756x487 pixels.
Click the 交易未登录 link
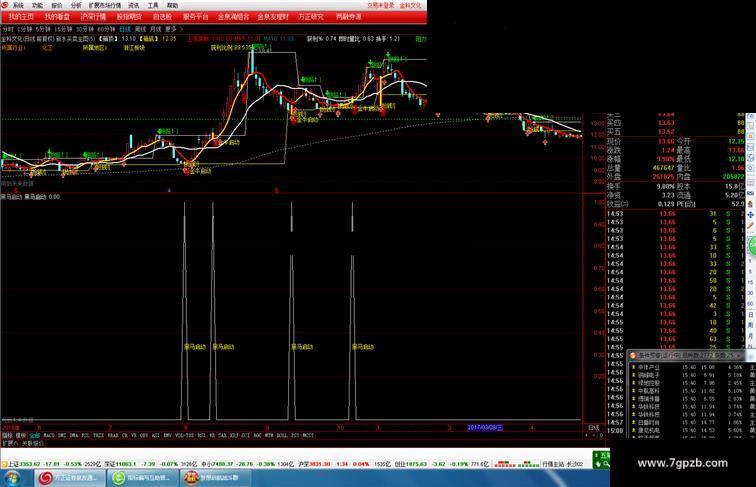[381, 5]
